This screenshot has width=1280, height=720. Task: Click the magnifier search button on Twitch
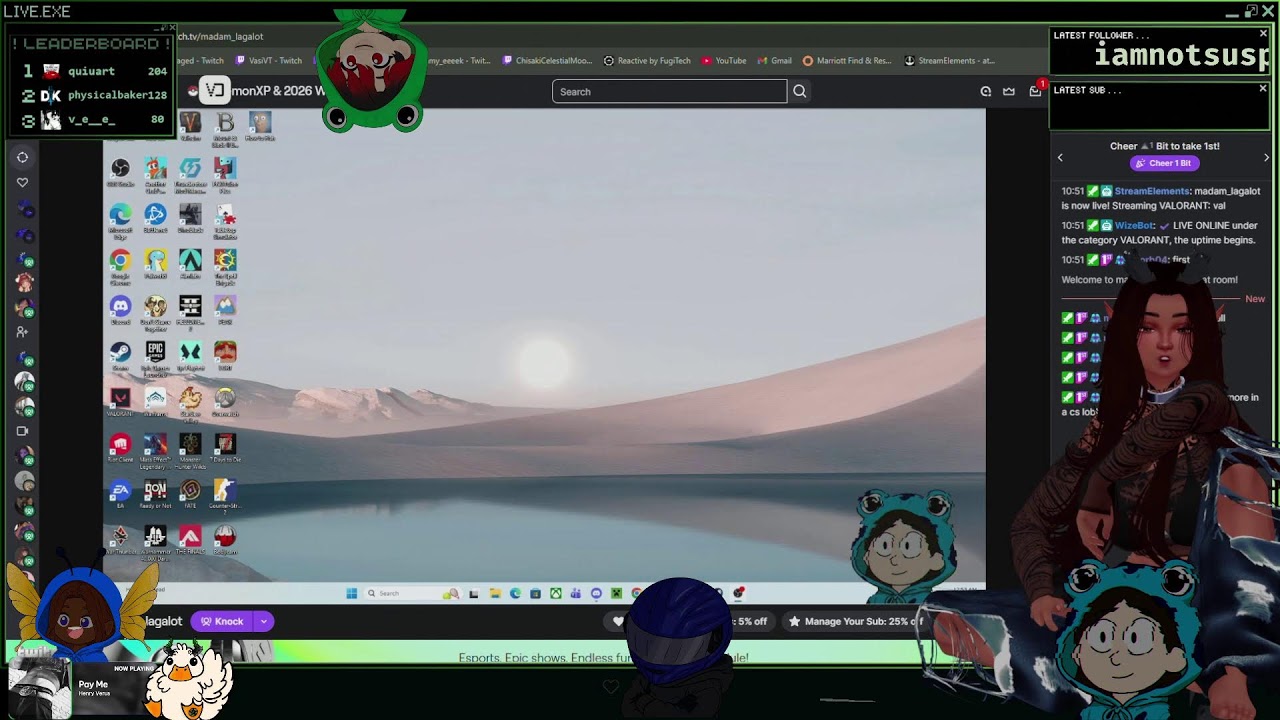point(799,91)
